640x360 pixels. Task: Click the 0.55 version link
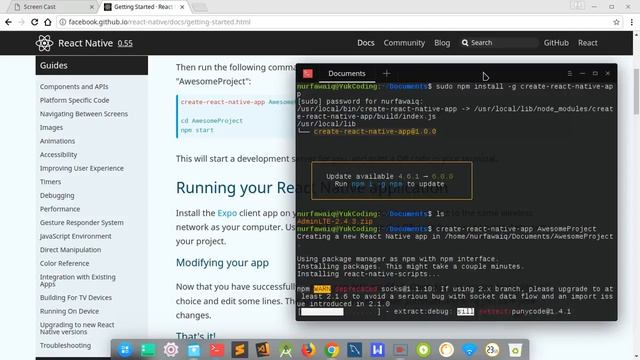coord(125,43)
